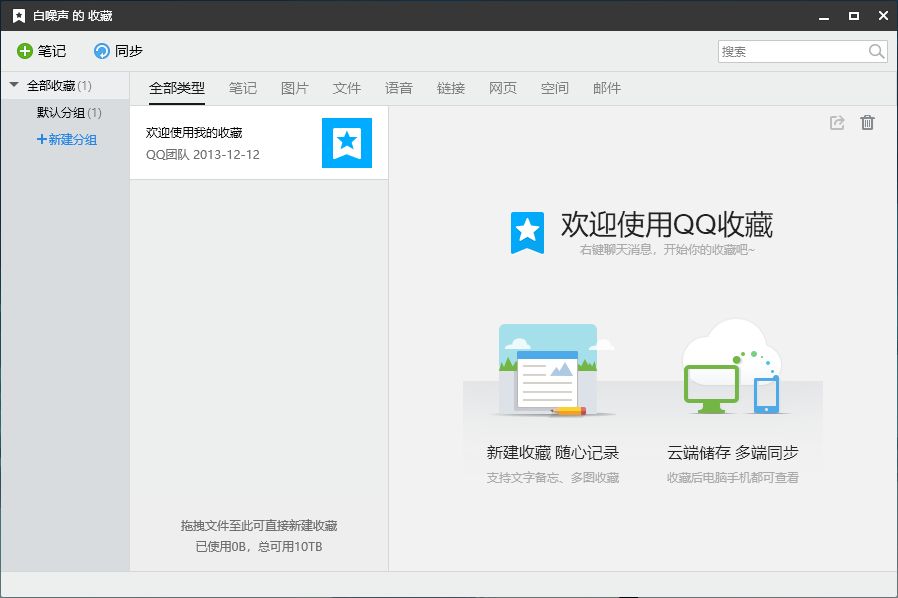Click the green plus new note icon
This screenshot has height=598, width=898.
25,51
